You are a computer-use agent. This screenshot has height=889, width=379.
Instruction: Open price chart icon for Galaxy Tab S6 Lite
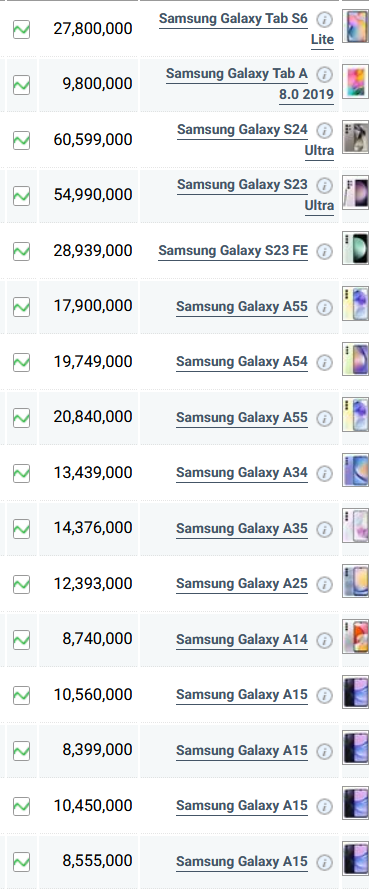point(22,28)
